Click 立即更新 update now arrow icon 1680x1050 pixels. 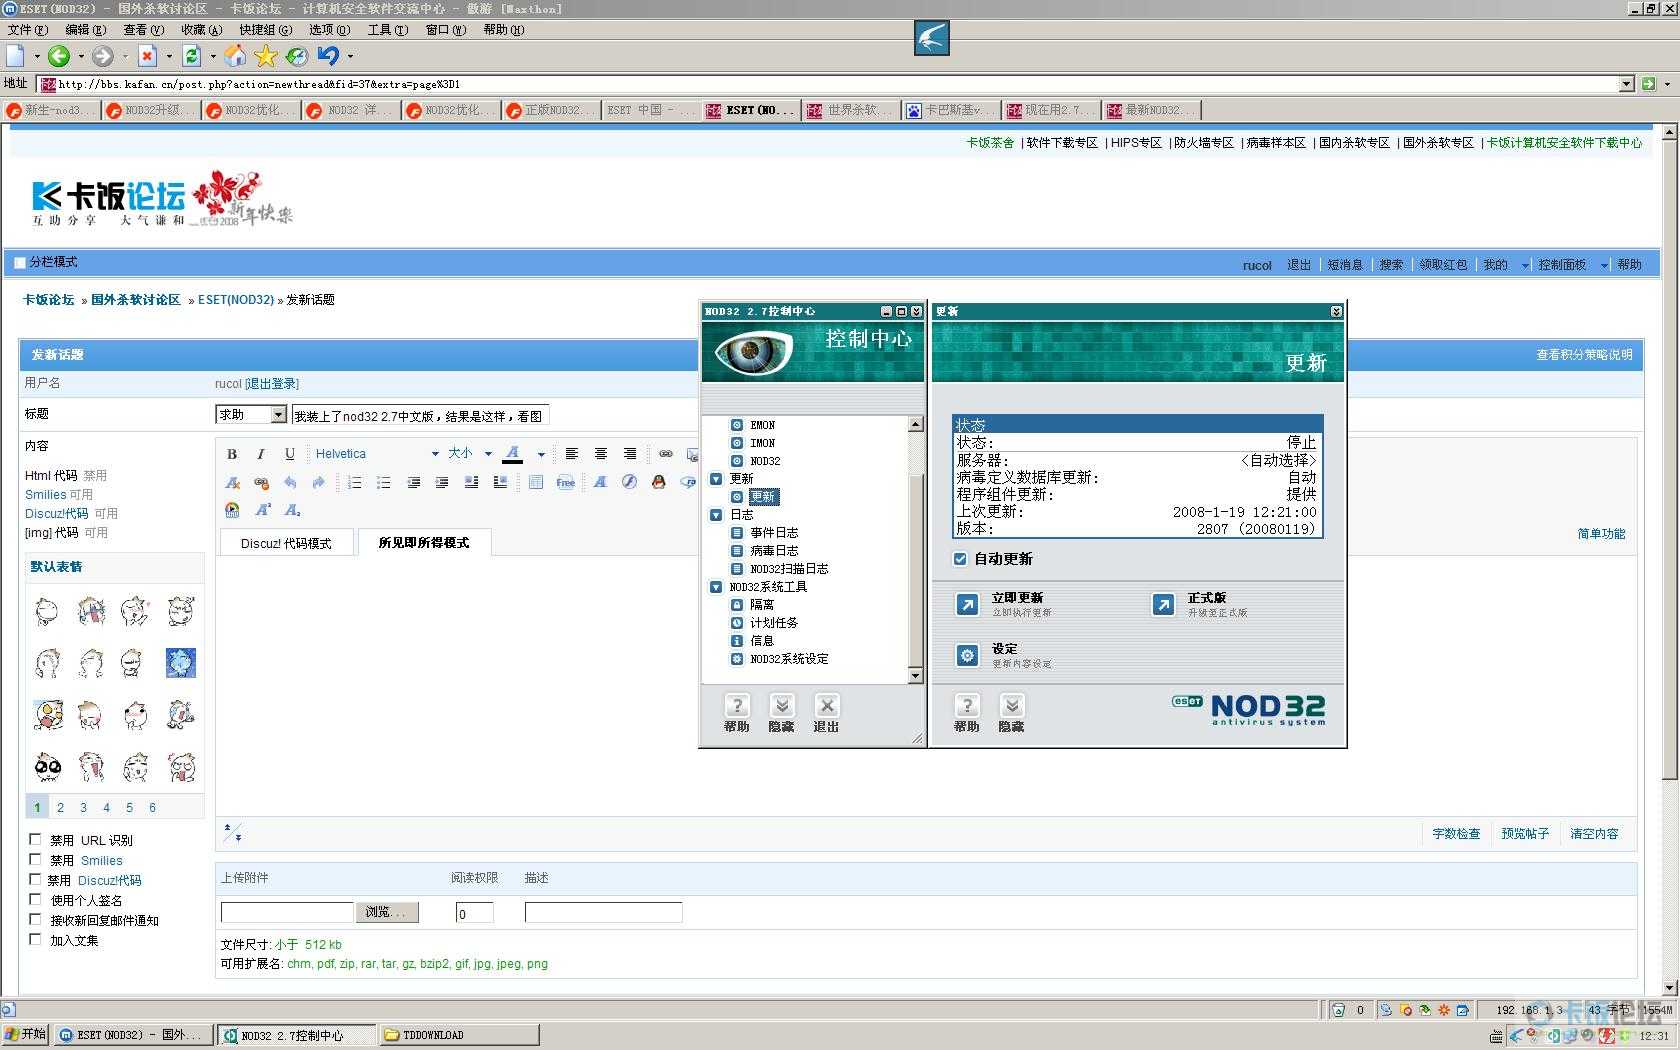(x=967, y=604)
